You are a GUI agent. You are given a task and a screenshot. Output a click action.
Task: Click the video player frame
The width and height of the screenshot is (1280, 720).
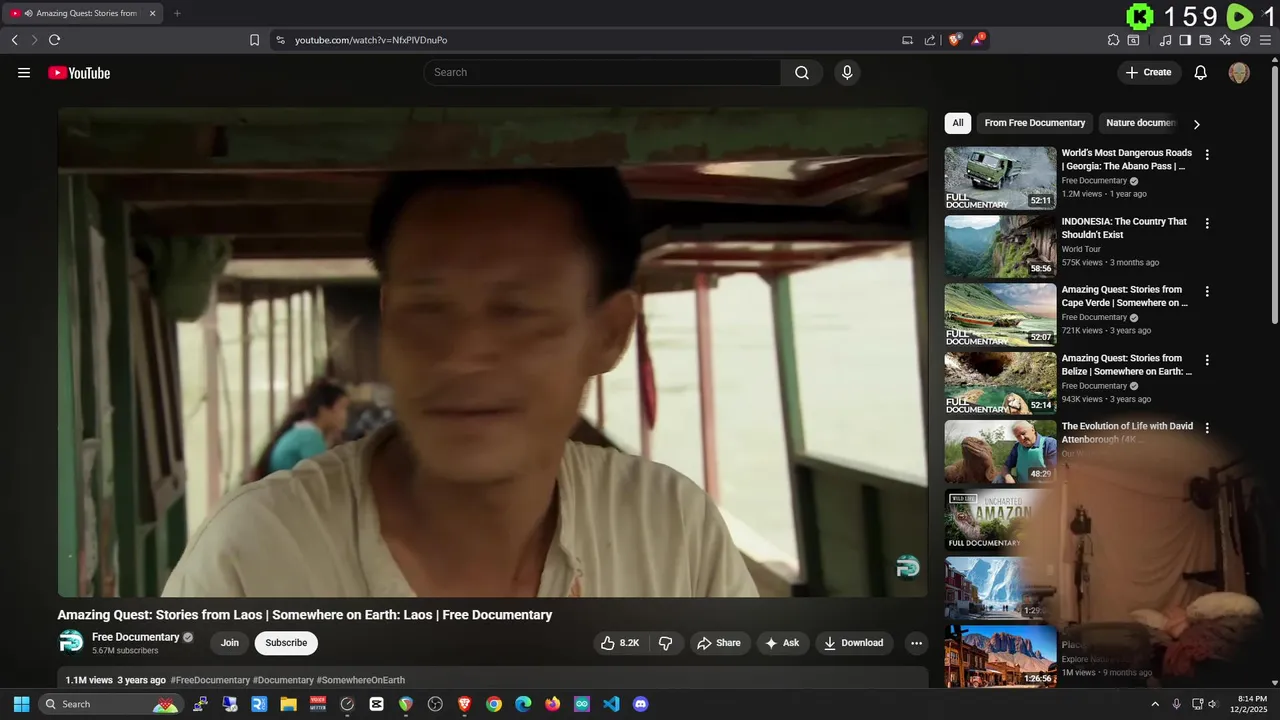pyautogui.click(x=493, y=352)
